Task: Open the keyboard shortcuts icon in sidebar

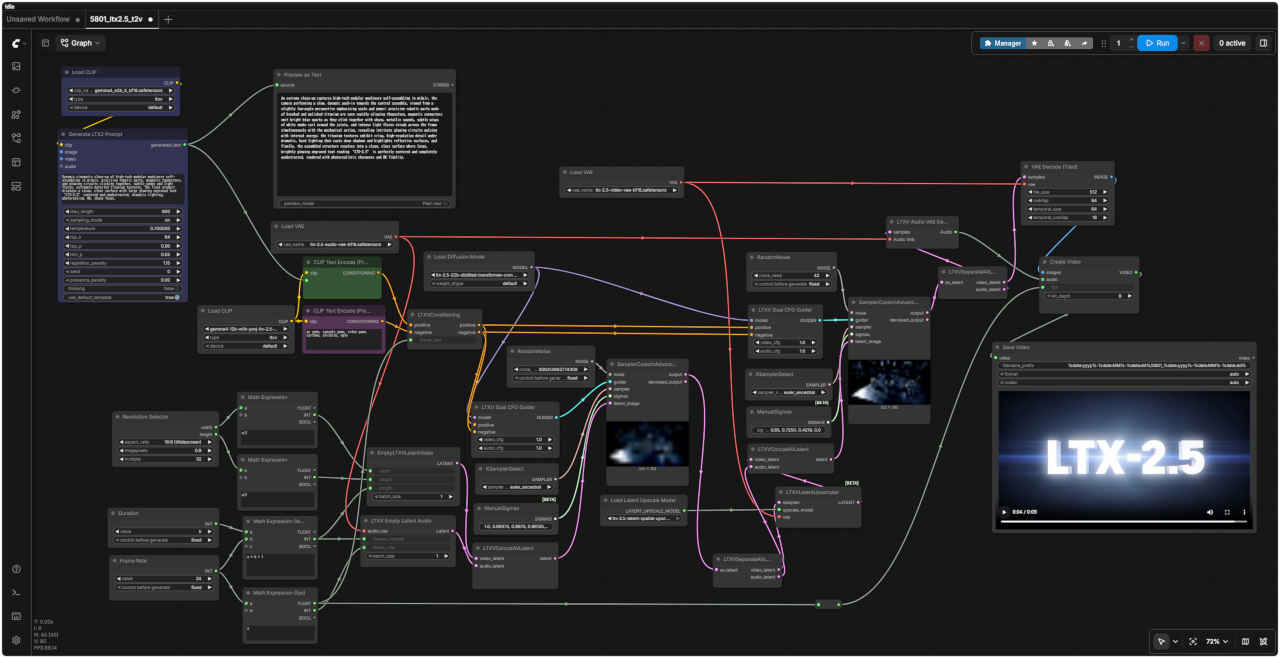Action: [x=16, y=616]
